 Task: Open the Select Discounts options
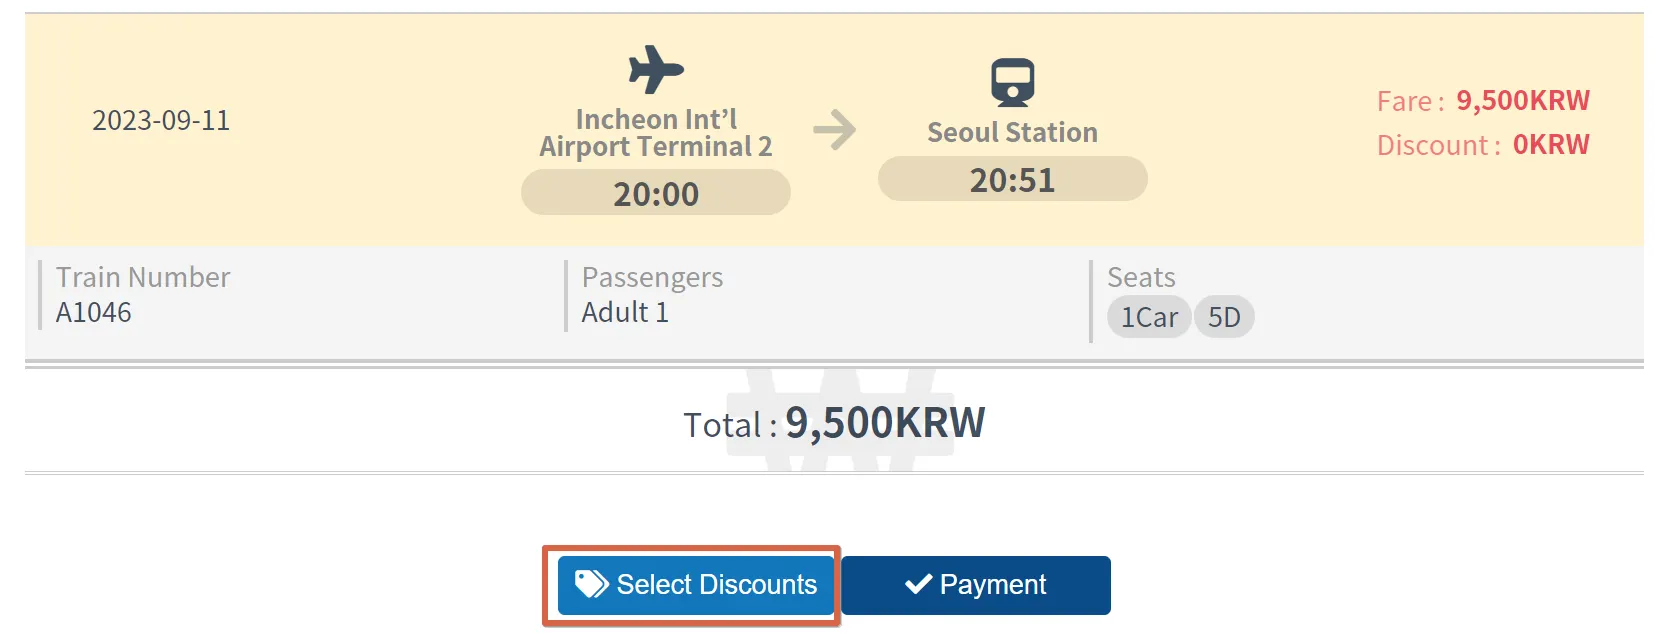pyautogui.click(x=696, y=585)
